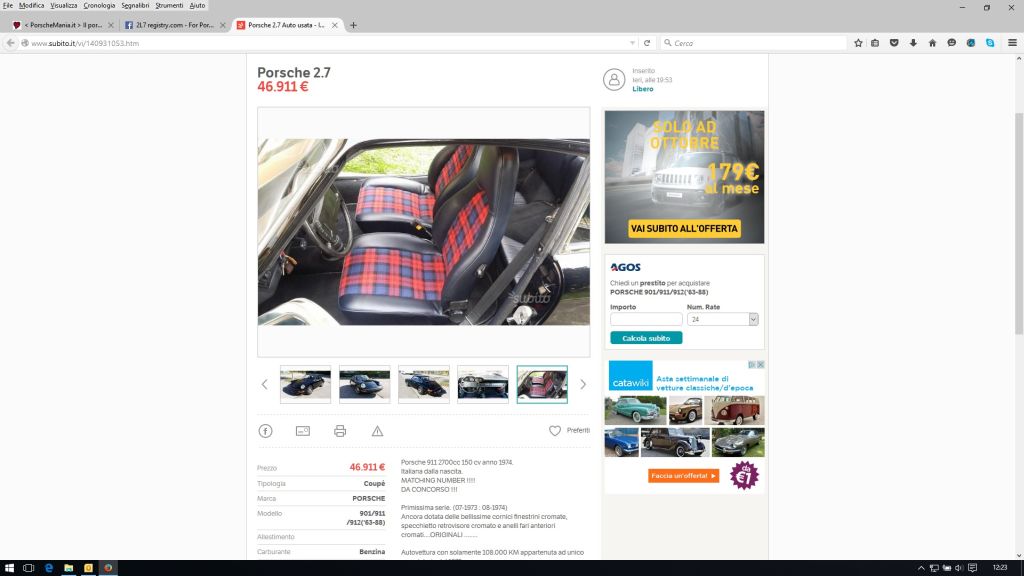This screenshot has width=1024, height=576.
Task: Send the listing by email icon
Action: pyautogui.click(x=303, y=431)
